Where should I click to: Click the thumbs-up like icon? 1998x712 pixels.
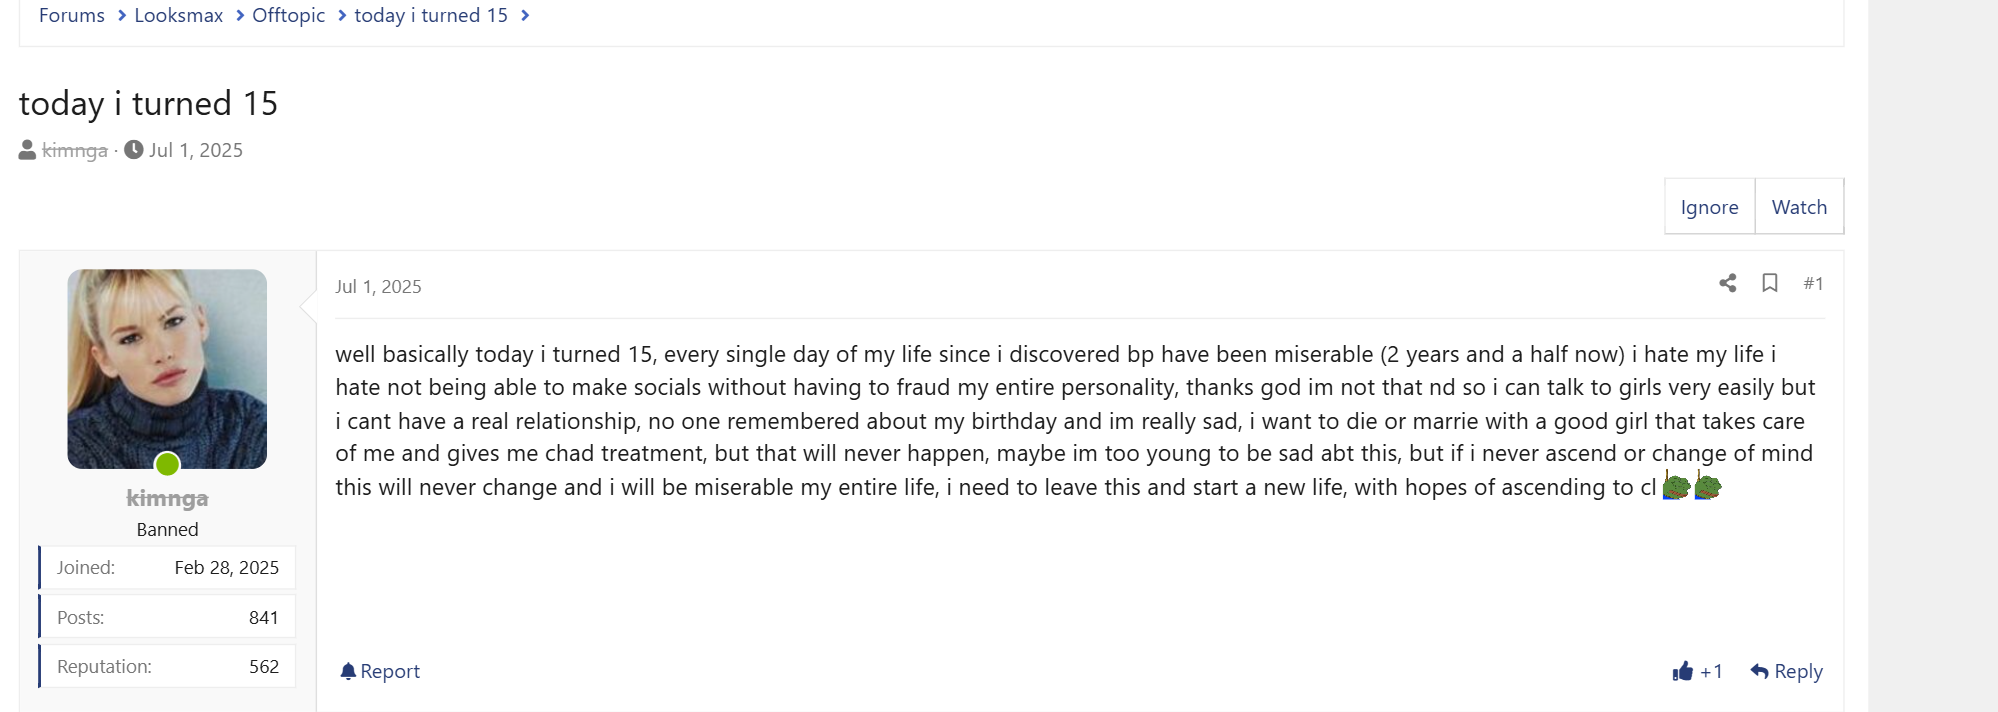coord(1682,671)
